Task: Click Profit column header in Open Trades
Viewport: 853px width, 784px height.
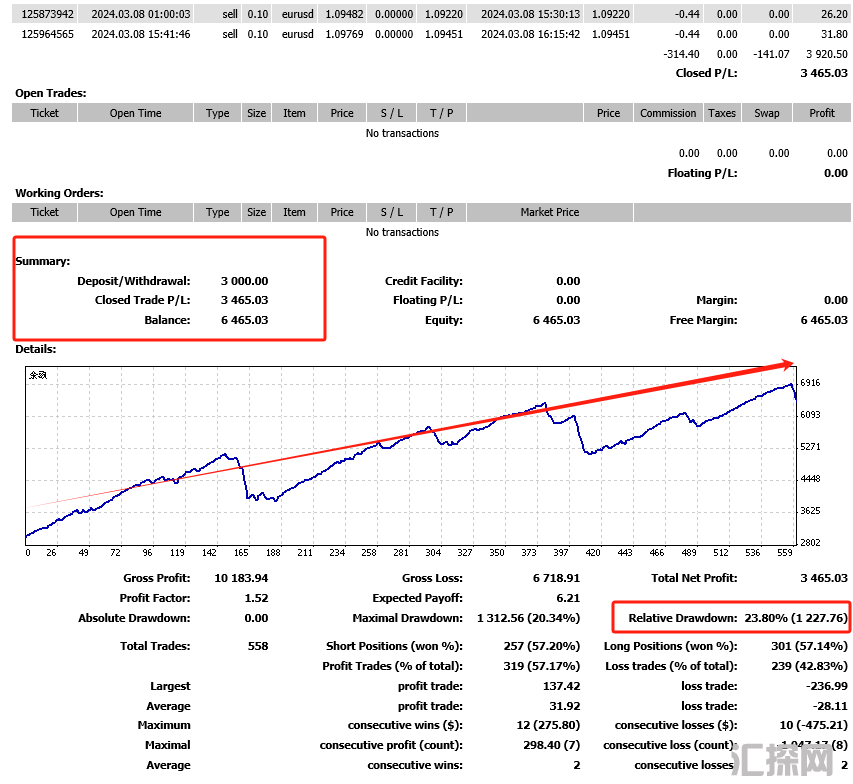Action: pos(822,113)
